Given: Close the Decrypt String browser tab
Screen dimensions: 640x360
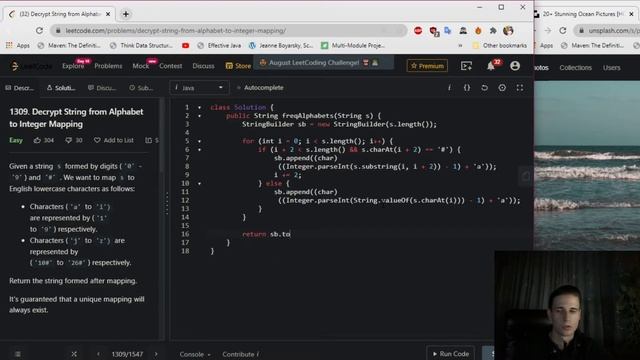Looking at the screenshot, I should (108, 14).
